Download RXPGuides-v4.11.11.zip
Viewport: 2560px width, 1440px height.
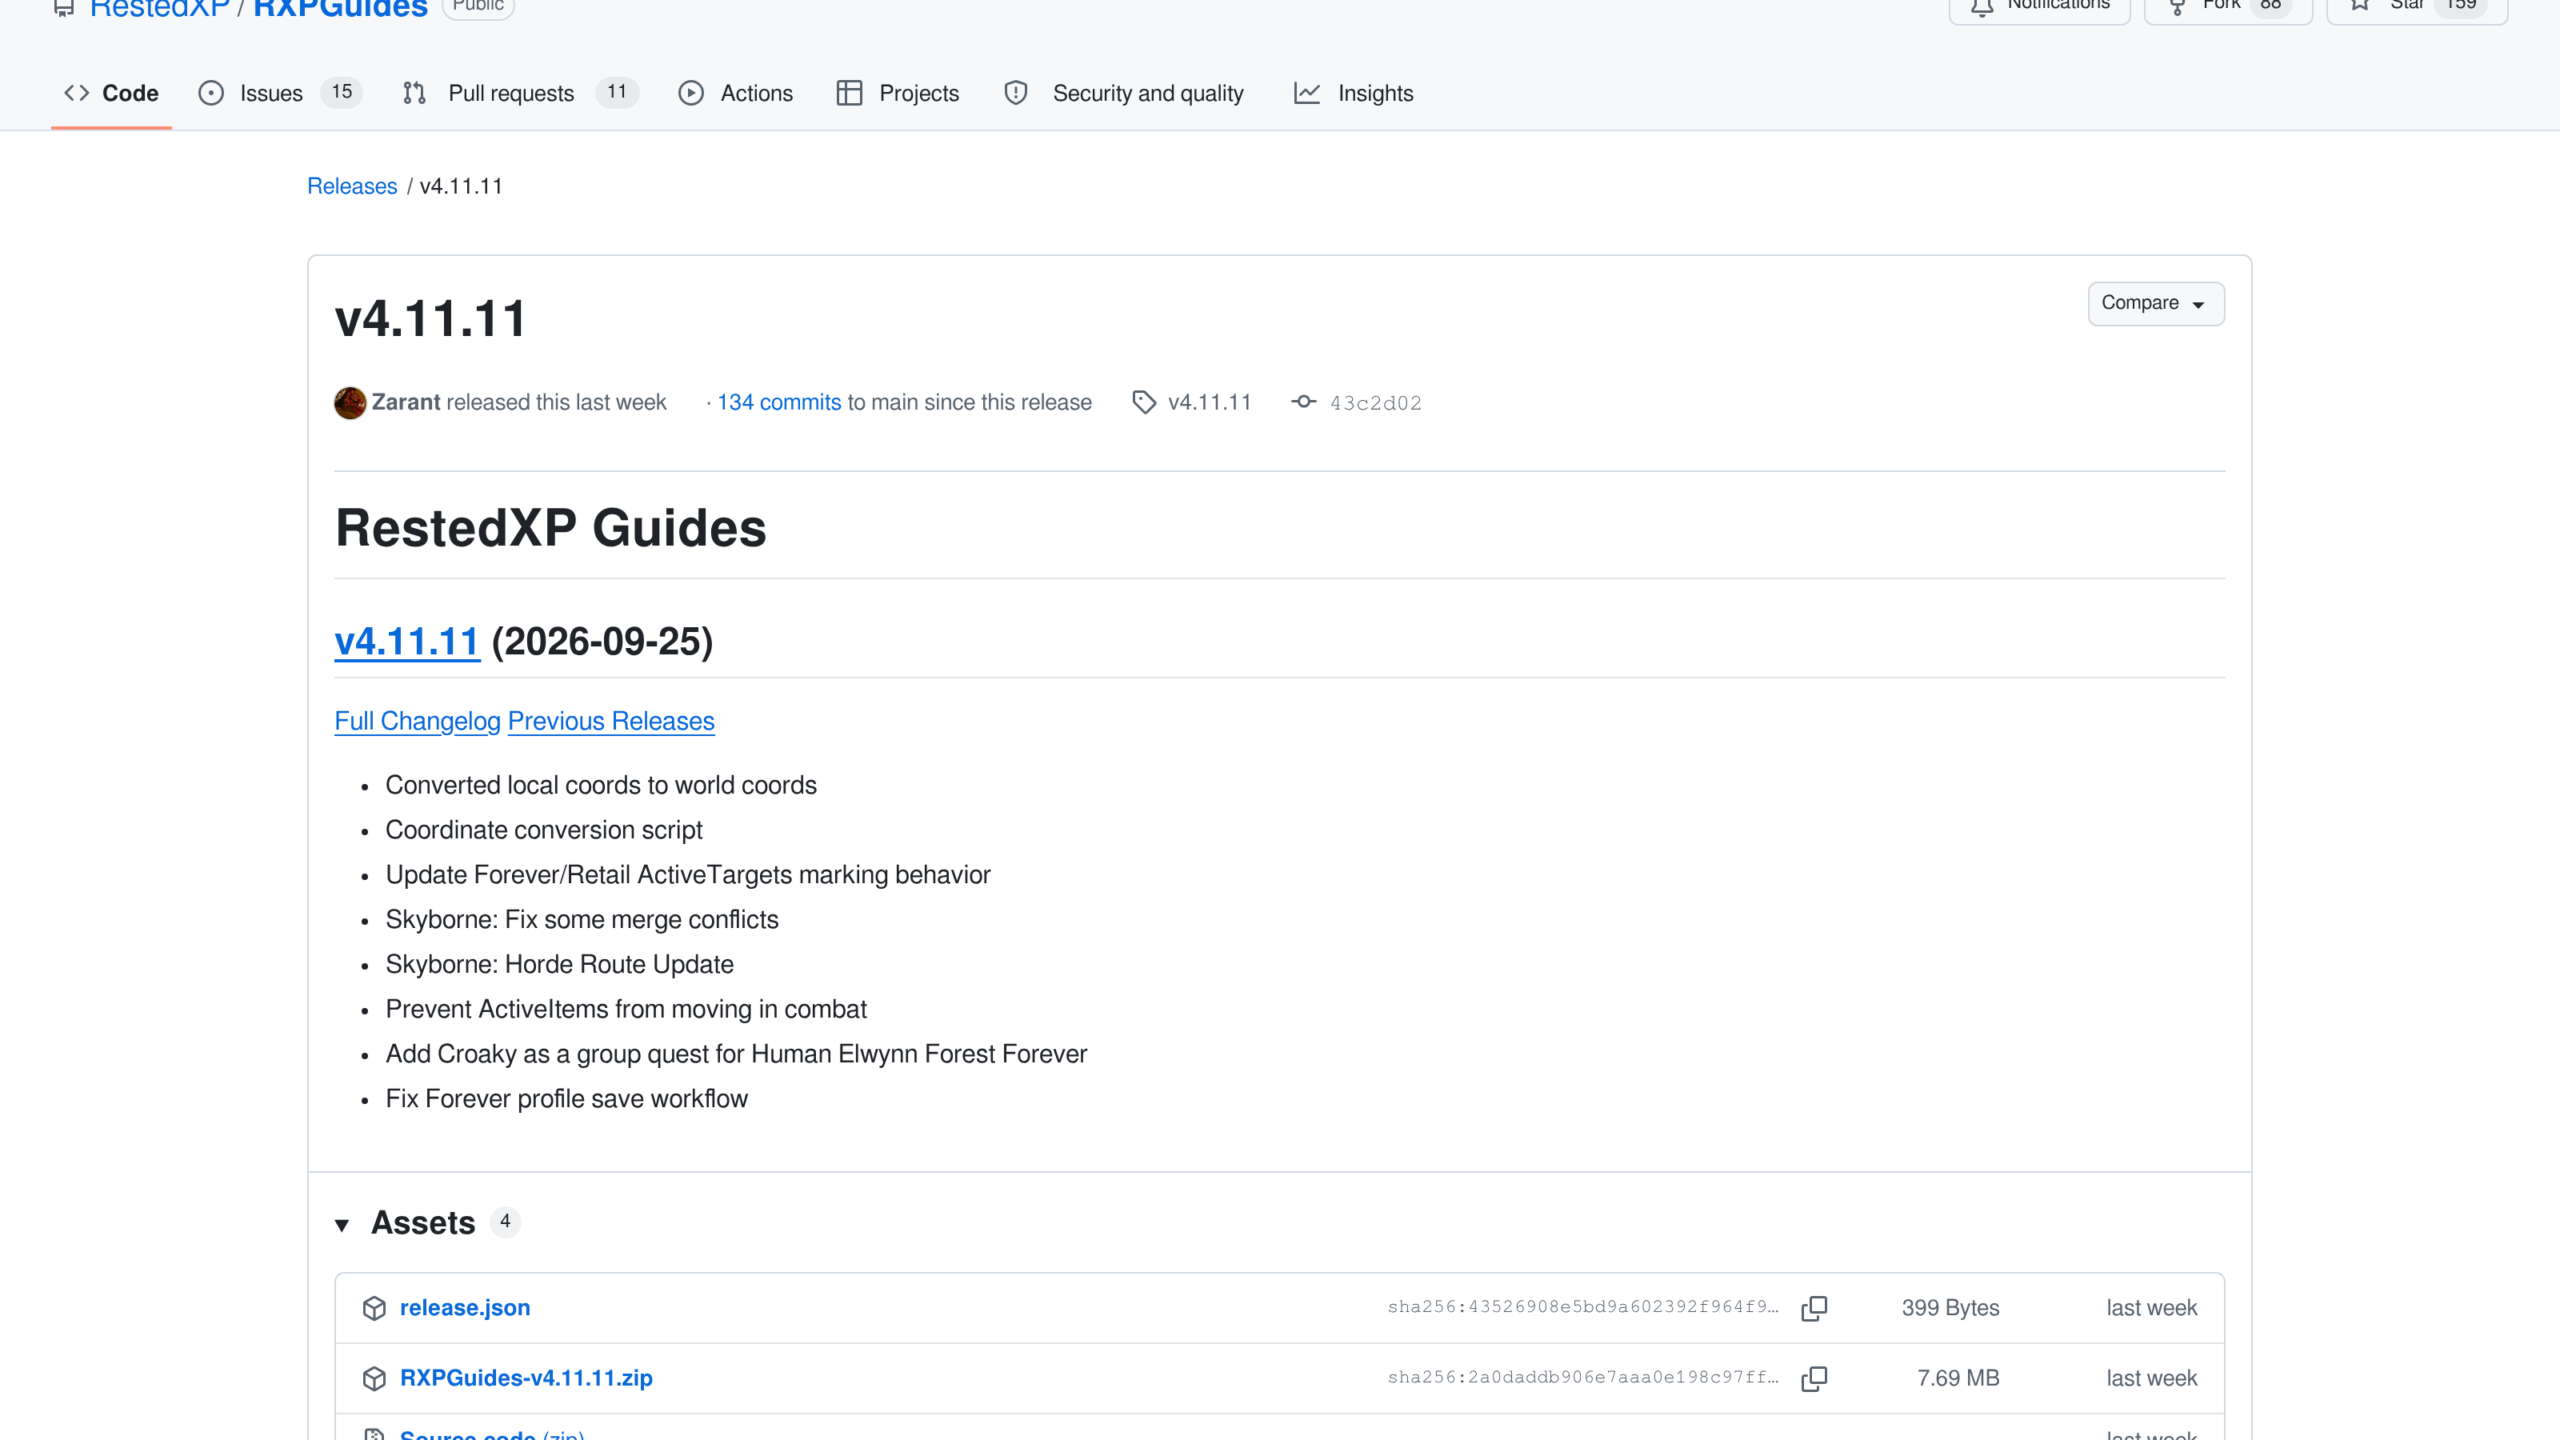[526, 1378]
